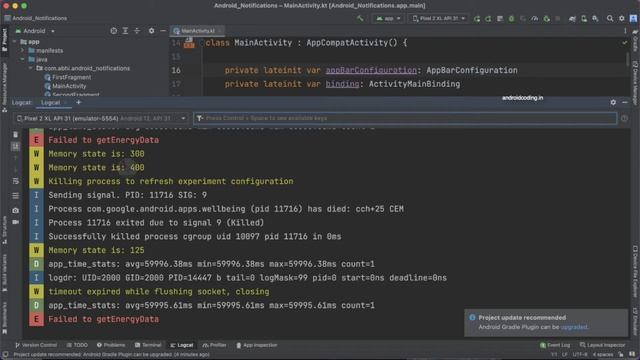Click the Device Manager toolbar icon

tap(584, 18)
